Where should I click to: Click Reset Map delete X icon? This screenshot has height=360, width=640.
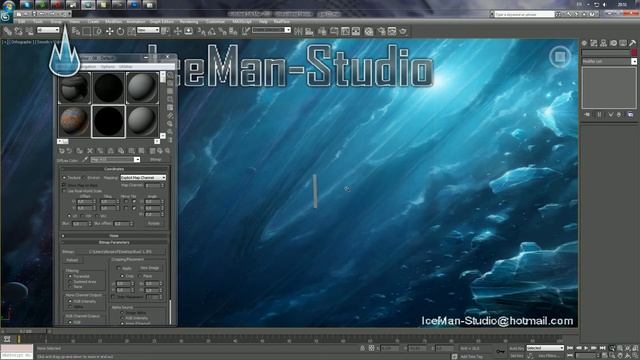tap(90, 151)
